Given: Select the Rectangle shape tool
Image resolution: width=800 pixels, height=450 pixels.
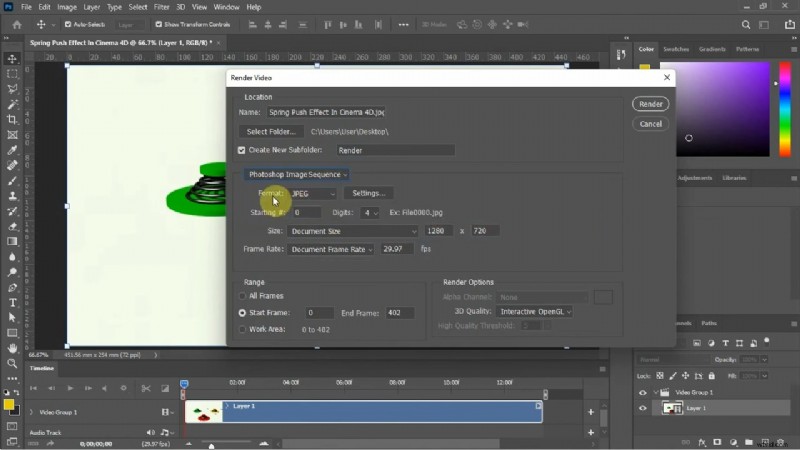Looking at the screenshot, I should [x=12, y=333].
